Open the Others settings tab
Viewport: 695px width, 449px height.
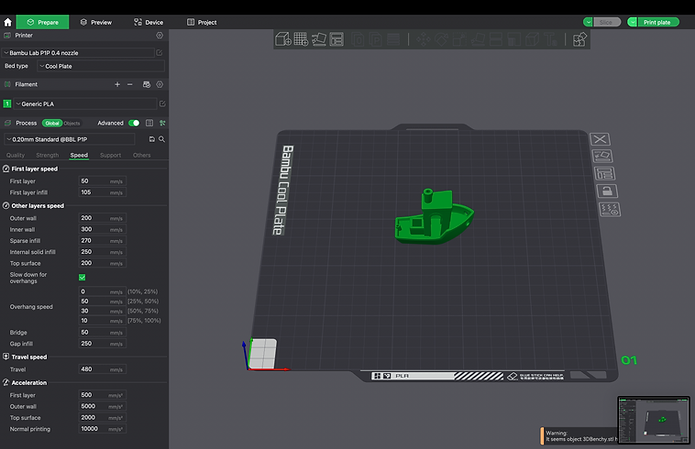coord(142,155)
